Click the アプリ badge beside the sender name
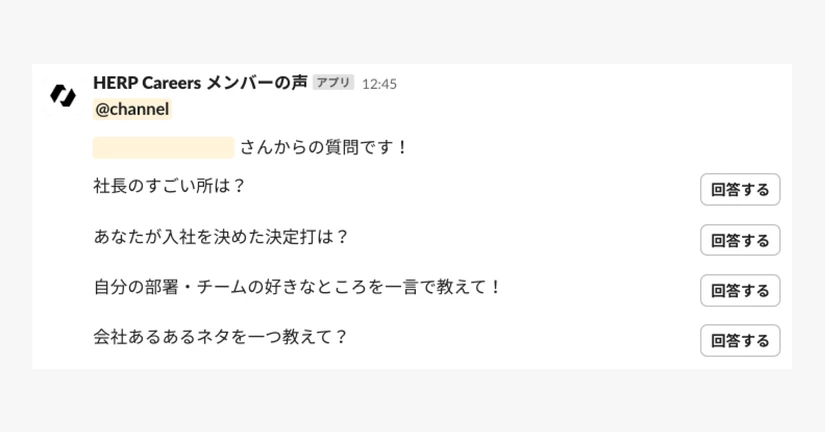The width and height of the screenshot is (825, 432). point(333,83)
